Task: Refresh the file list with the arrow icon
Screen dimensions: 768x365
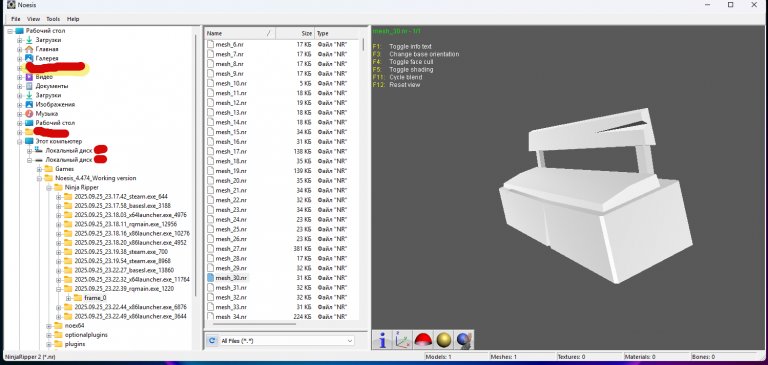Action: tap(212, 341)
